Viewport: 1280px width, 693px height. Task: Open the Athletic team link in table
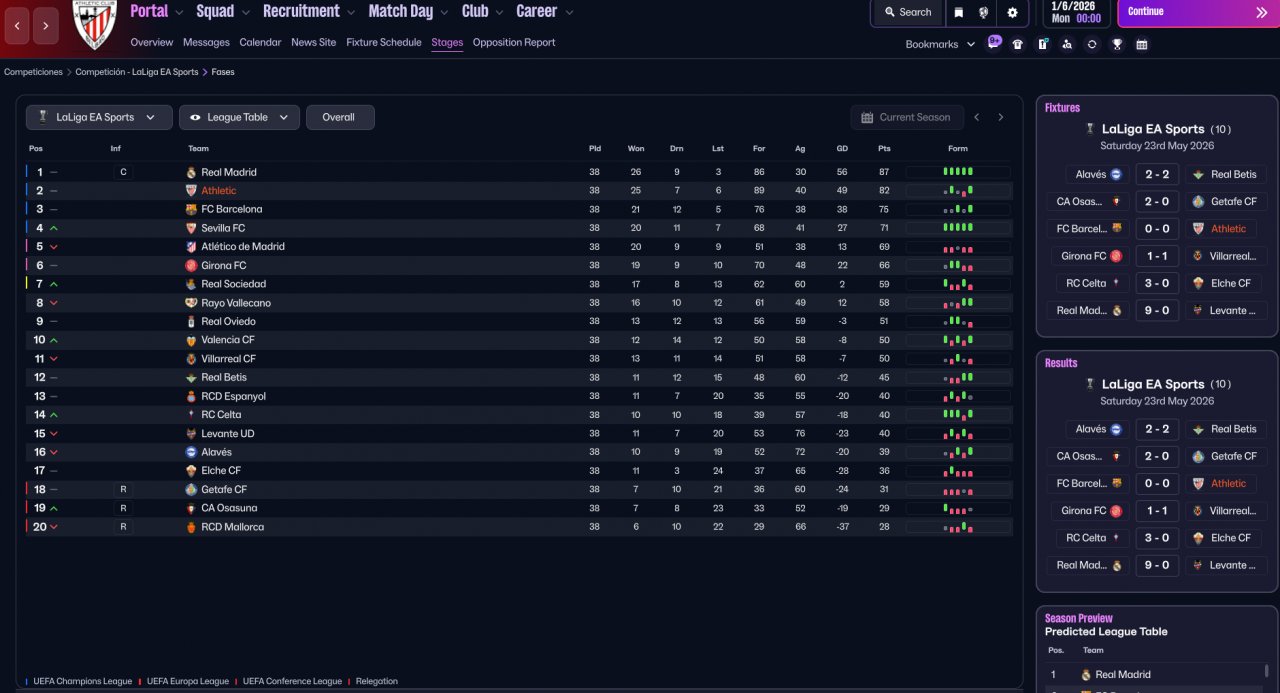tap(219, 191)
